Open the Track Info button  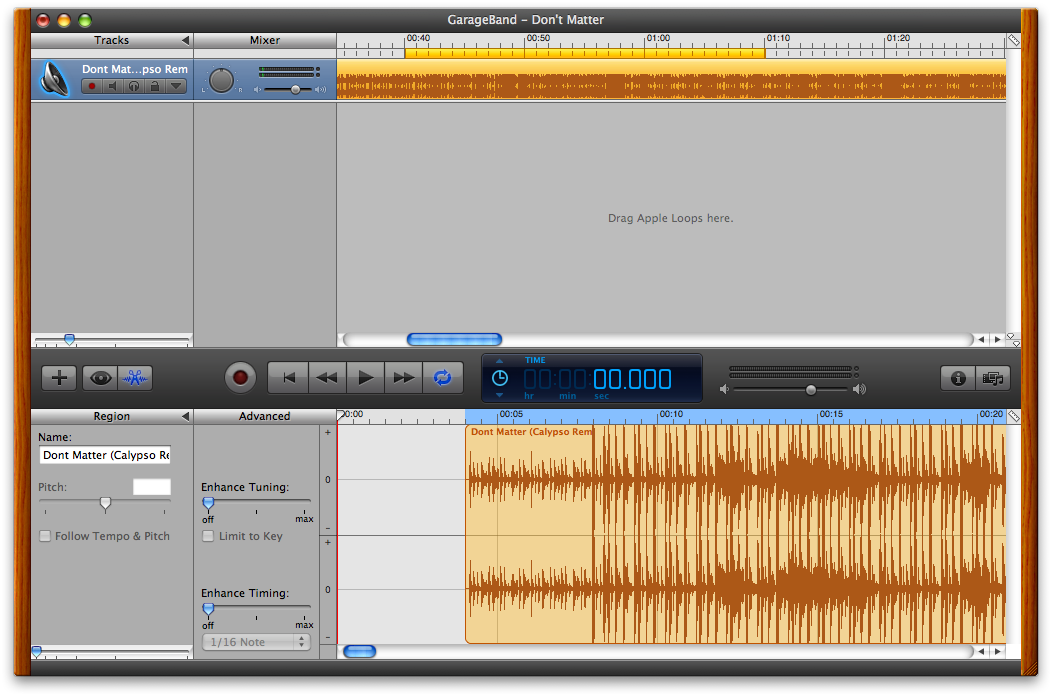pos(958,378)
